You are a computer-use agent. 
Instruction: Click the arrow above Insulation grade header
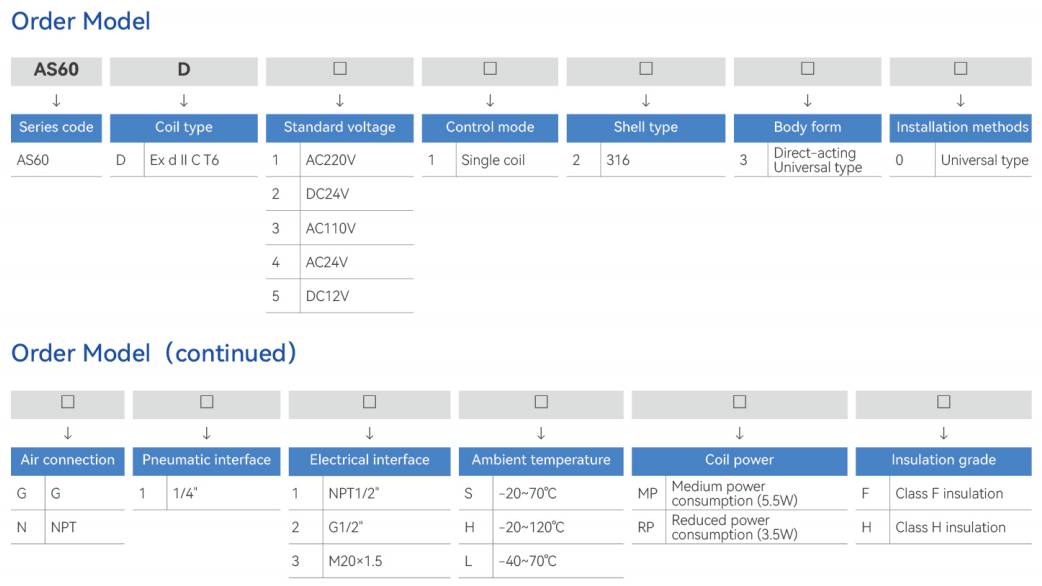point(944,433)
